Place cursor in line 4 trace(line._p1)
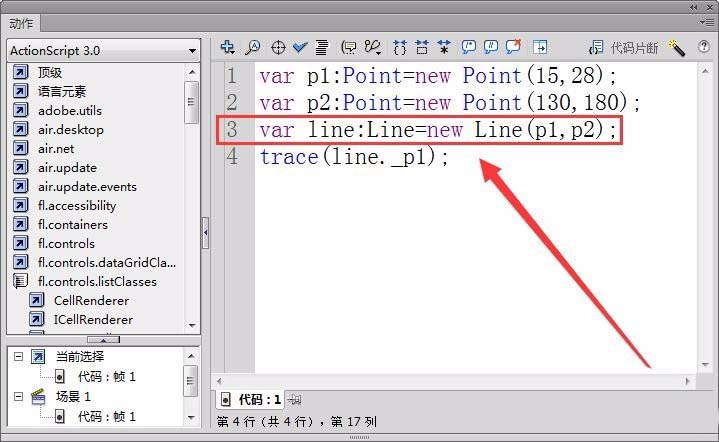The image size is (719, 442). [x=354, y=157]
